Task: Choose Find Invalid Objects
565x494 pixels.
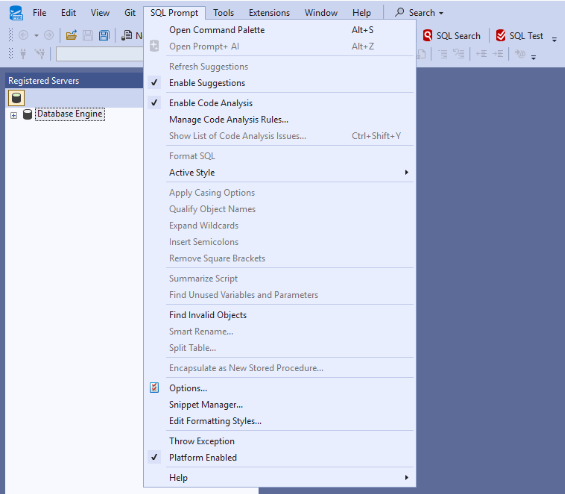Action: pyautogui.click(x=279, y=315)
